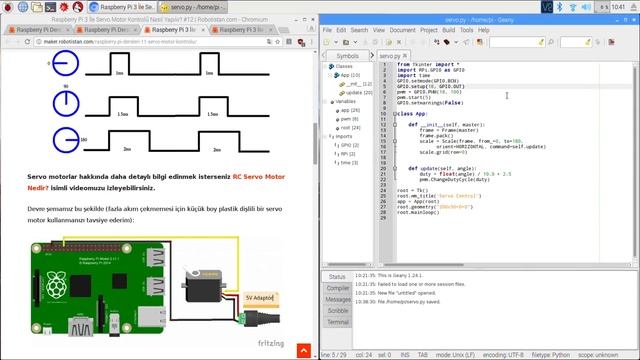The image size is (640, 360).
Task: Switch to the servo.py Geany taskbar button
Action: [193, 7]
